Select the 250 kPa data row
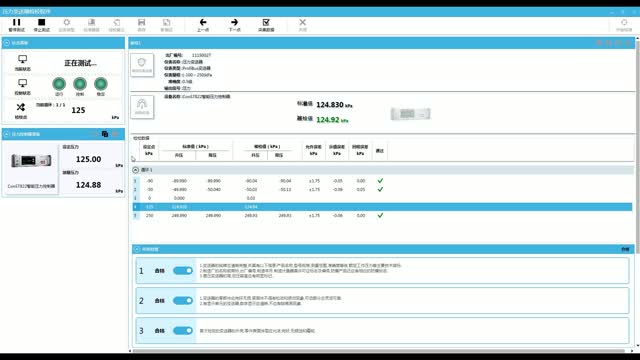Image resolution: width=640 pixels, height=360 pixels. (x=382, y=216)
